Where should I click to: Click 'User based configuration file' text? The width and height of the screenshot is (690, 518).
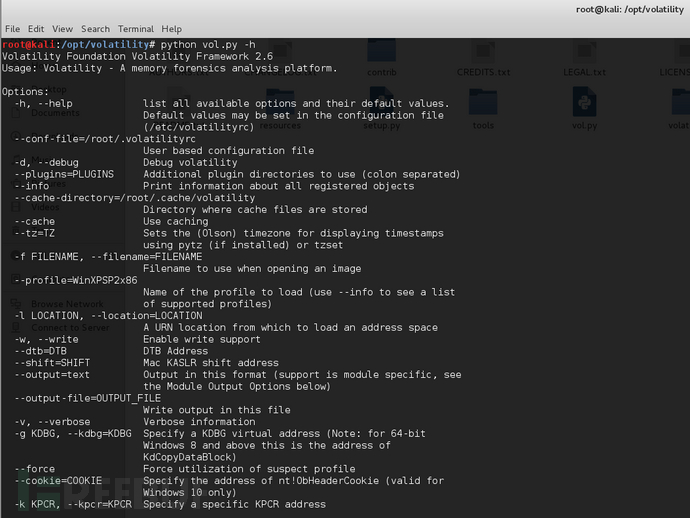228,151
